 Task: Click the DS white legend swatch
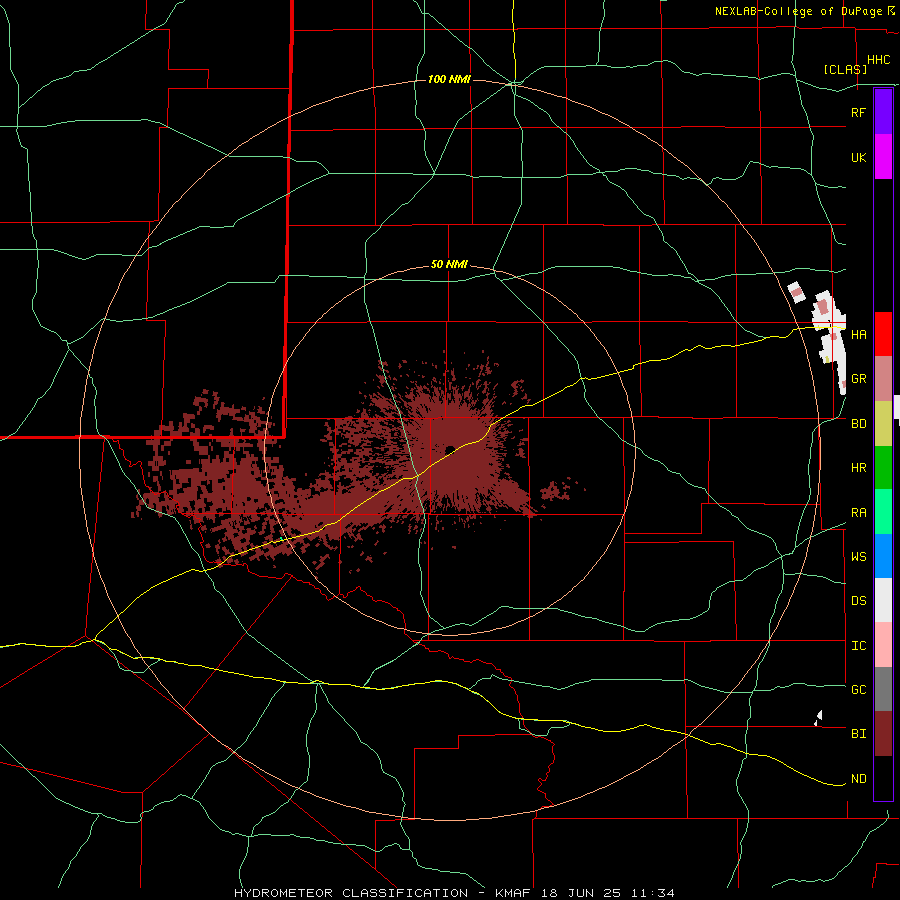[883, 600]
